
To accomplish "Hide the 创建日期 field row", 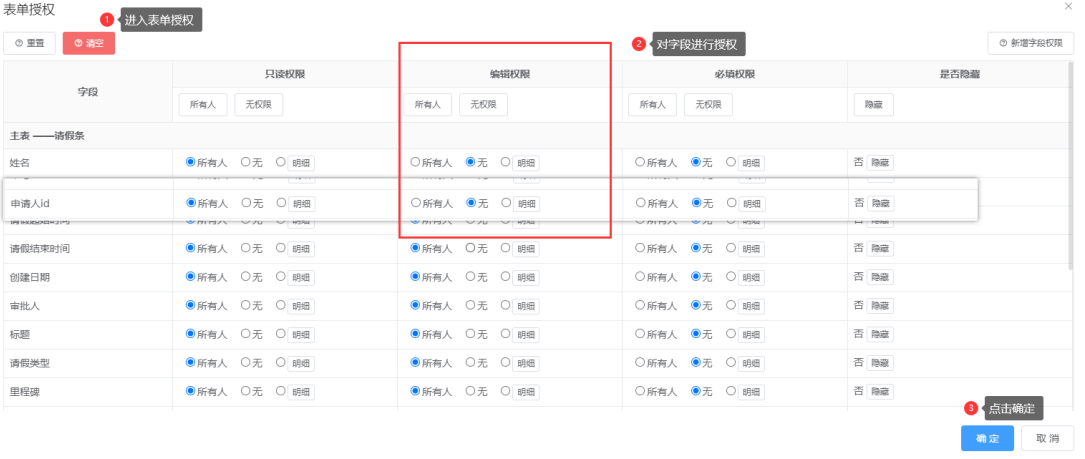I will (x=880, y=278).
